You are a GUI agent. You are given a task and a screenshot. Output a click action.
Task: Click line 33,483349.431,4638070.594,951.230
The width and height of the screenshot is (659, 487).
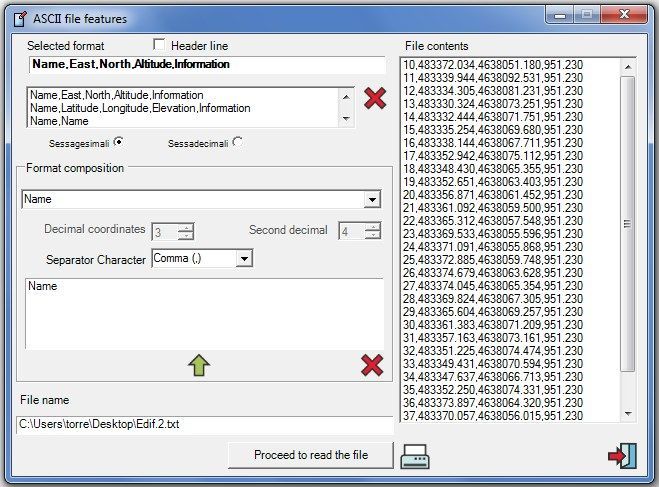[x=493, y=364]
